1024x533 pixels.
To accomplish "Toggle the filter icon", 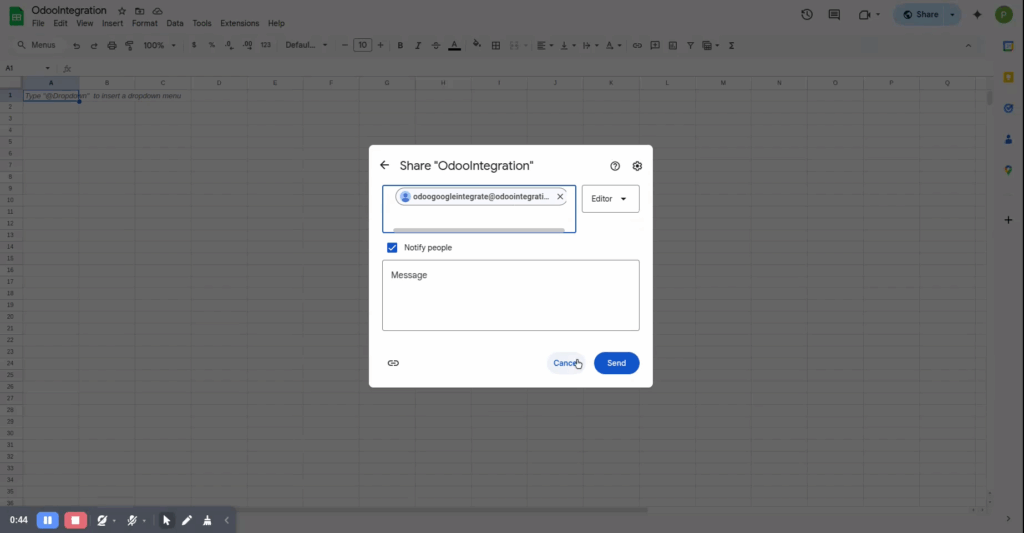I will (x=690, y=46).
